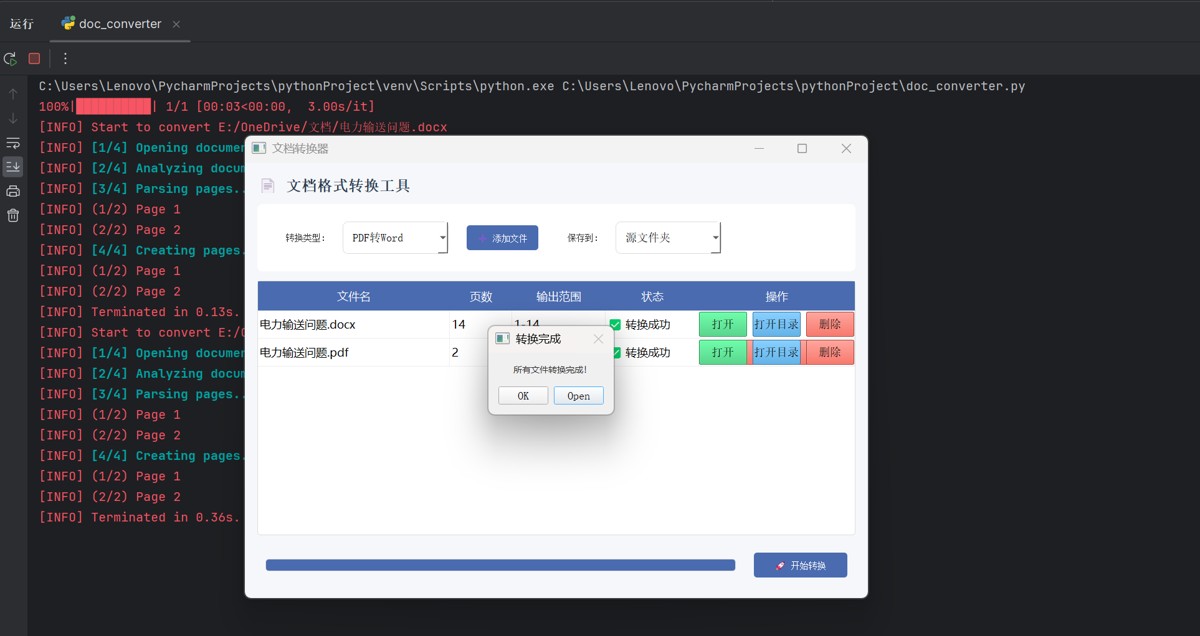This screenshot has height=636, width=1200.
Task: Click Open in the 转换完成 dialog
Action: [579, 396]
